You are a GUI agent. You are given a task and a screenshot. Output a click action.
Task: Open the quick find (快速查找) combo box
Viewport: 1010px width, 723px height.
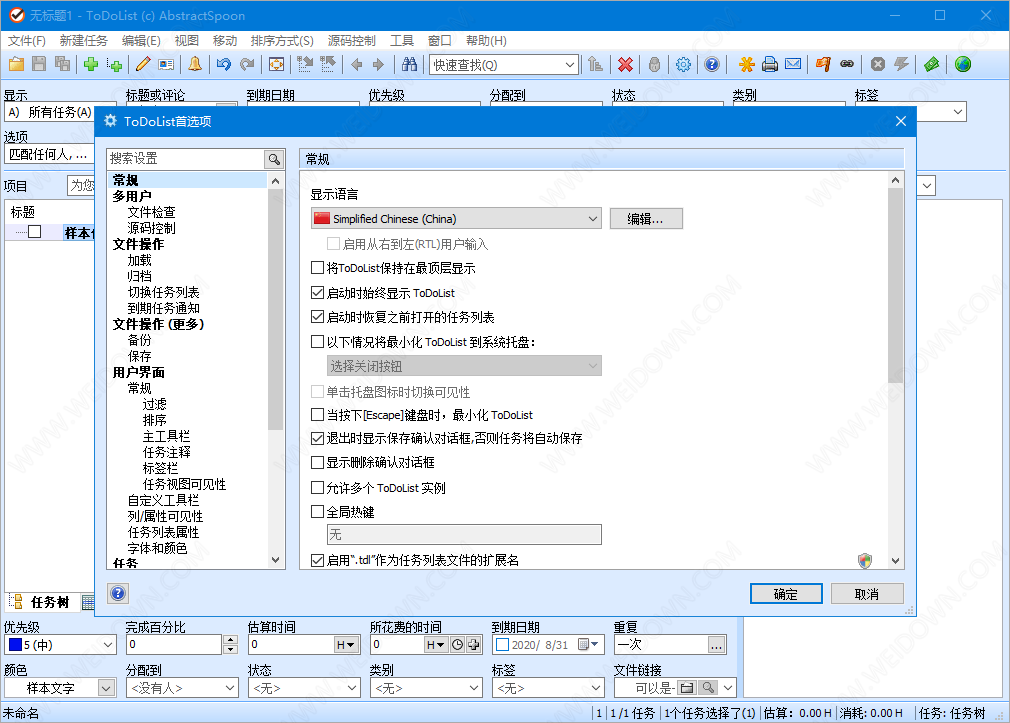coord(503,64)
